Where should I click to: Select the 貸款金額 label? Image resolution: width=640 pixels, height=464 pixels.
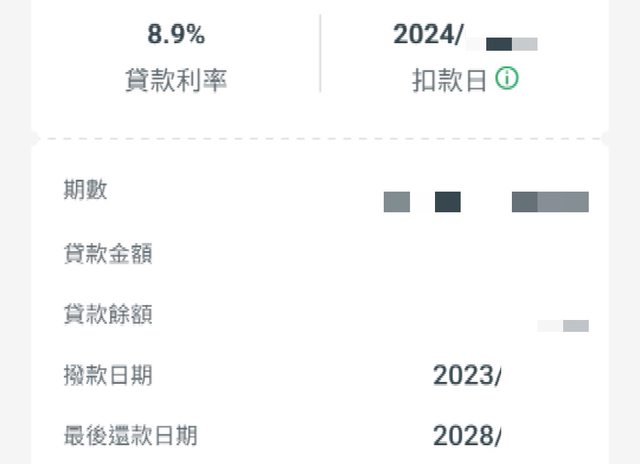[107, 253]
